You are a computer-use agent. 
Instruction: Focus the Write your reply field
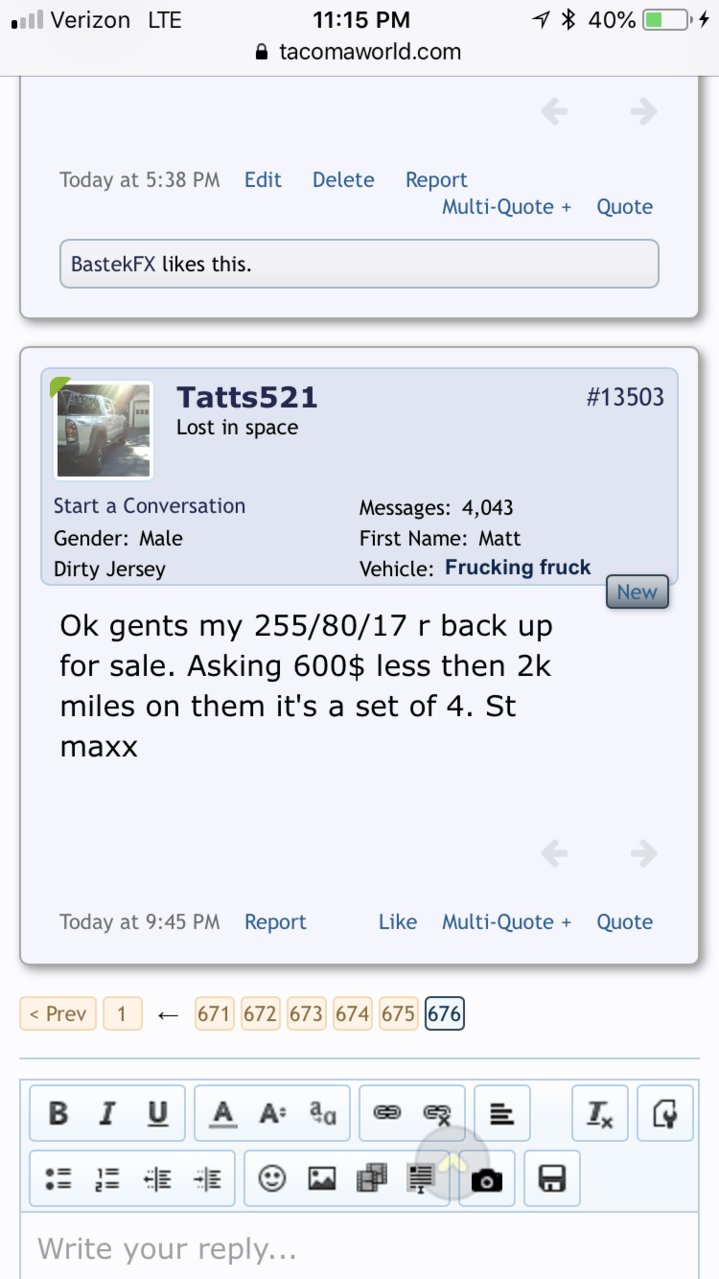point(359,1247)
